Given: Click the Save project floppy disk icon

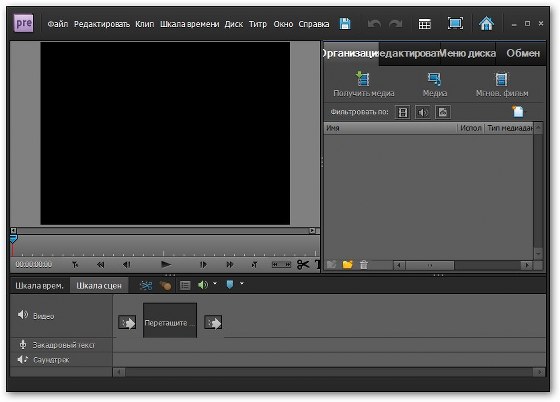Looking at the screenshot, I should point(345,24).
